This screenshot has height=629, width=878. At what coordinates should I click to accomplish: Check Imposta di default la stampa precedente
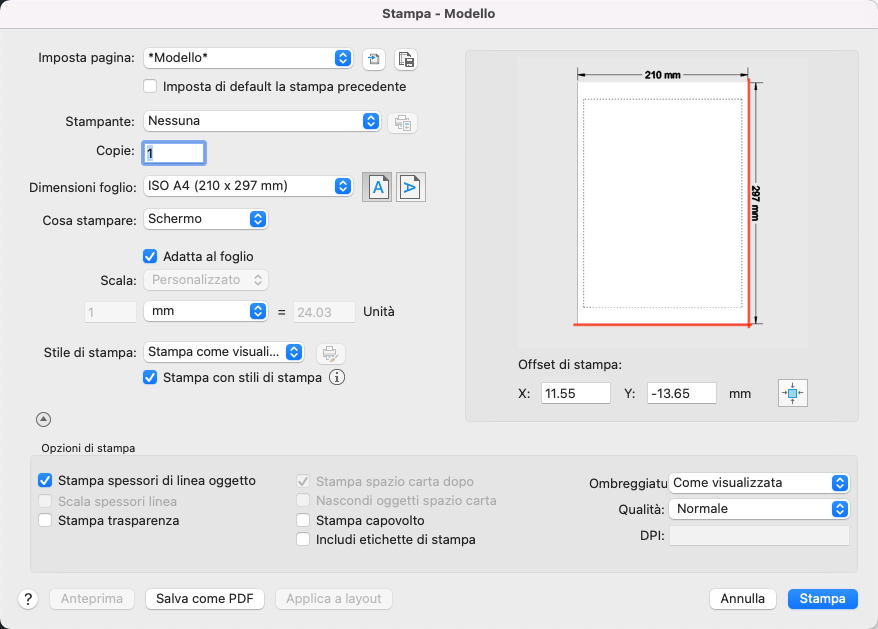click(x=150, y=86)
